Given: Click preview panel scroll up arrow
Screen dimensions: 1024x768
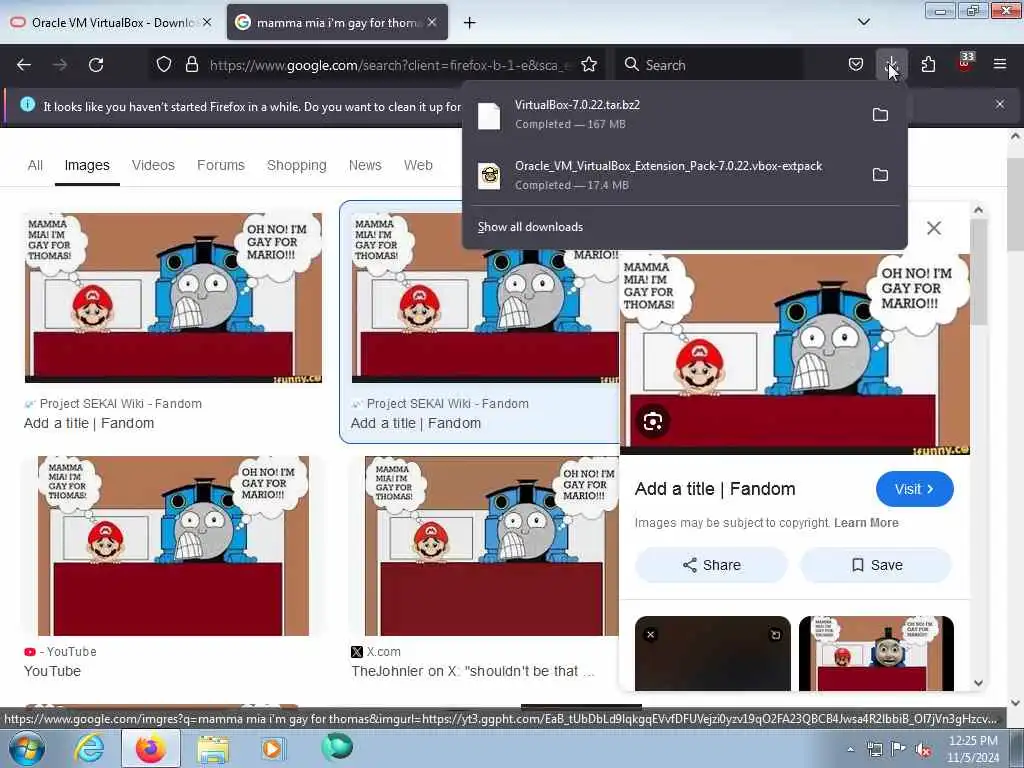Looking at the screenshot, I should (x=978, y=210).
